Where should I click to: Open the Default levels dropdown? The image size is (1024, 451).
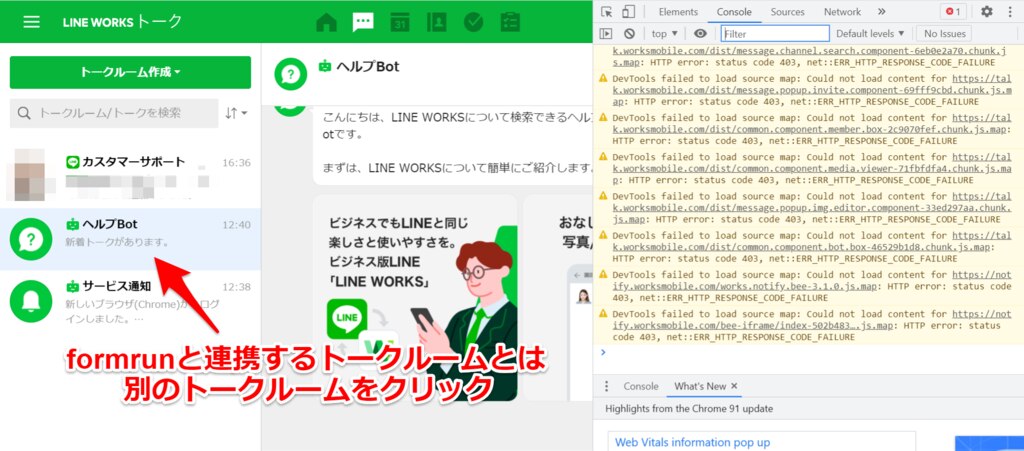870,33
